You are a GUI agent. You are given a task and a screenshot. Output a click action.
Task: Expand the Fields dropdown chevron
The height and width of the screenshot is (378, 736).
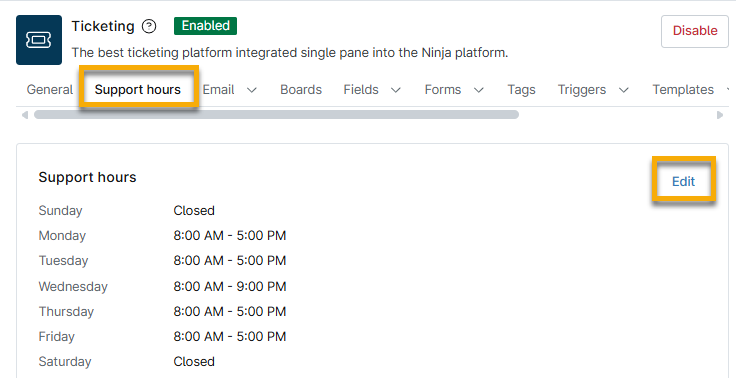click(x=396, y=90)
